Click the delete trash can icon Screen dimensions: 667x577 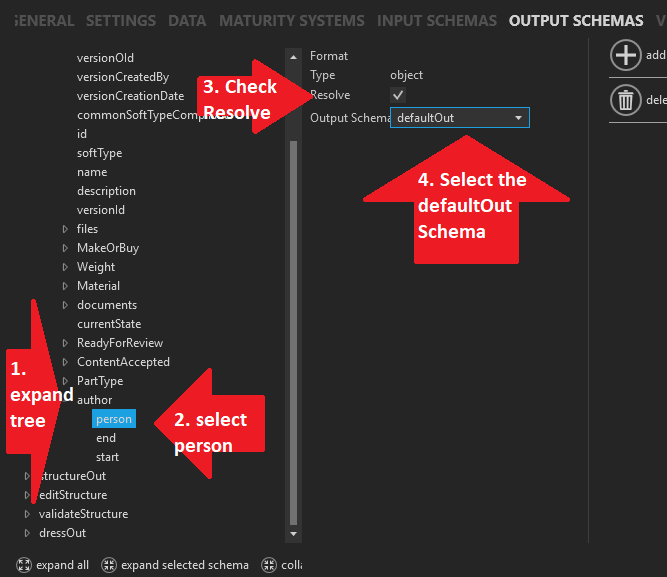pyautogui.click(x=625, y=100)
